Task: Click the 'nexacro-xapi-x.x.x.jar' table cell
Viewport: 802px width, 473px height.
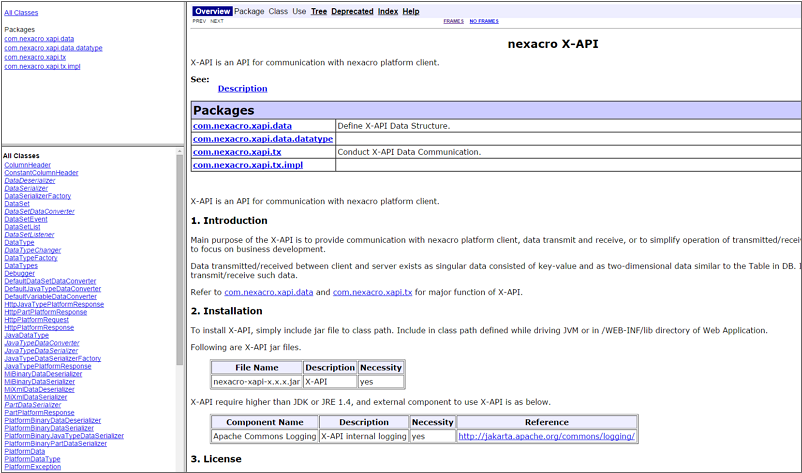Action: (256, 381)
